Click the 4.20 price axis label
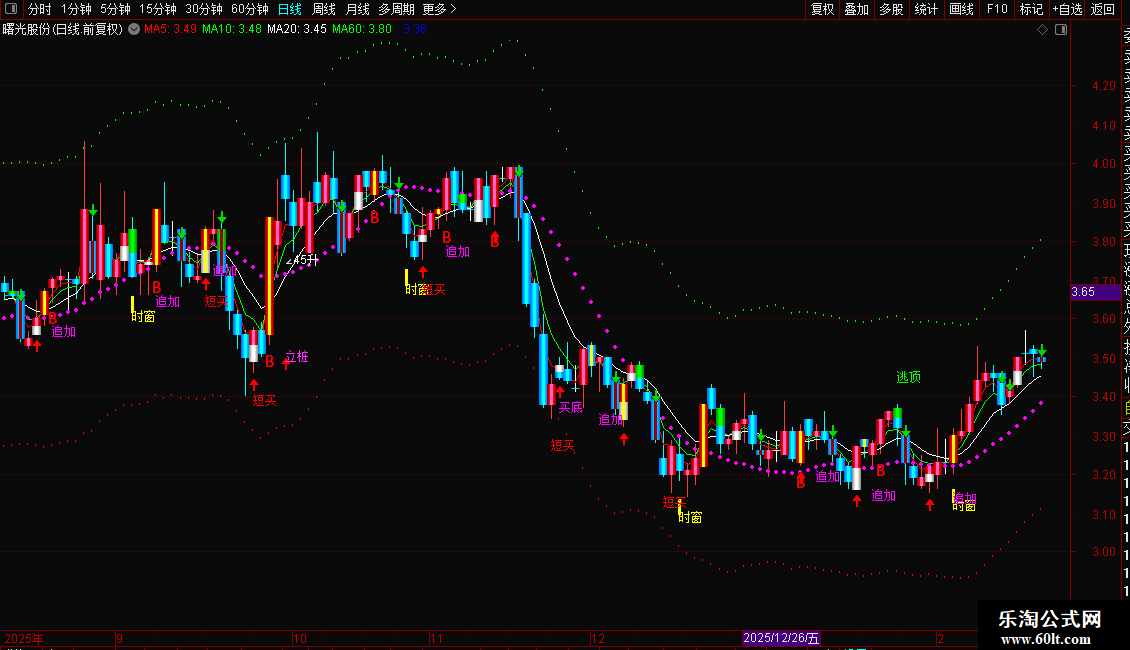The image size is (1130, 650). click(x=1104, y=86)
